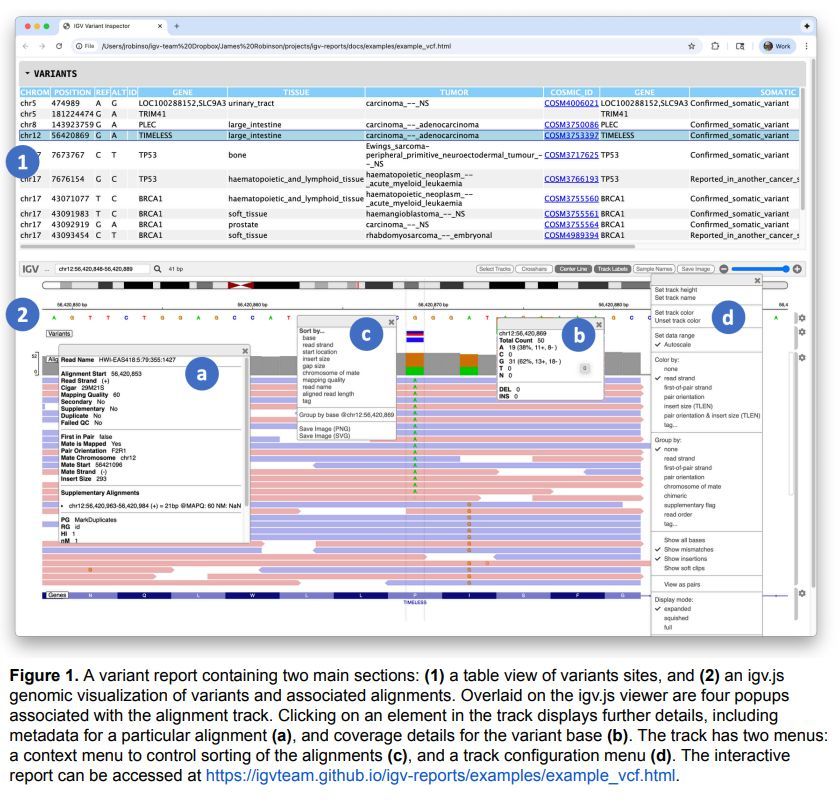840x802 pixels.
Task: Click the table horizontal scrollbar
Action: pos(327,247)
